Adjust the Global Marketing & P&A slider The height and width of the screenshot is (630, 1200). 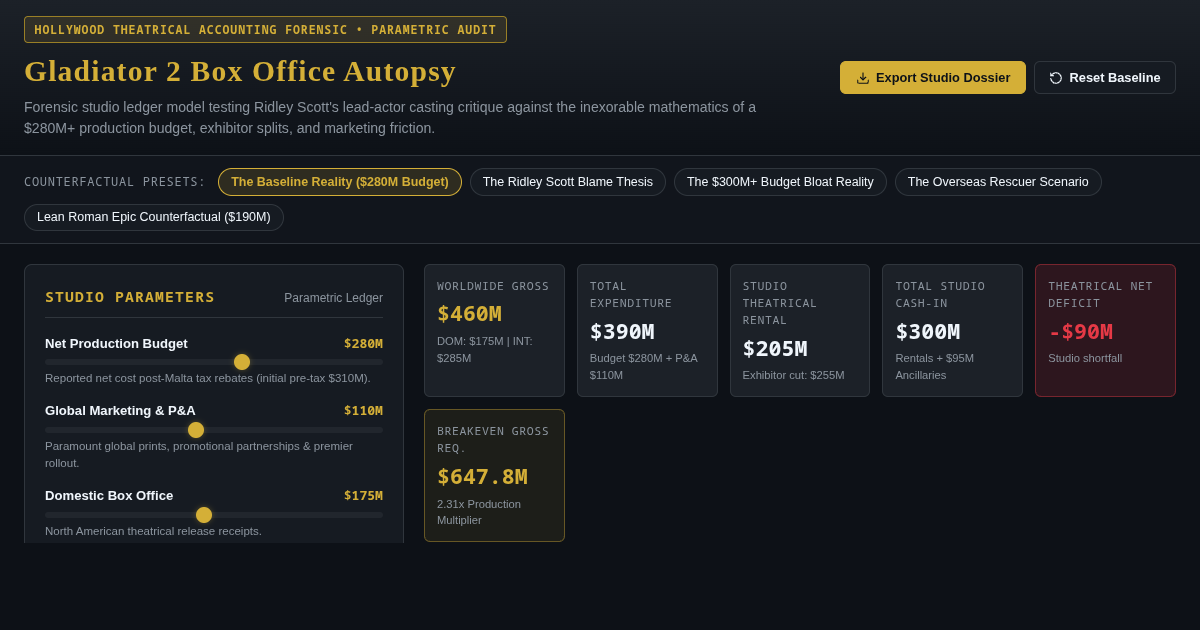point(214,430)
